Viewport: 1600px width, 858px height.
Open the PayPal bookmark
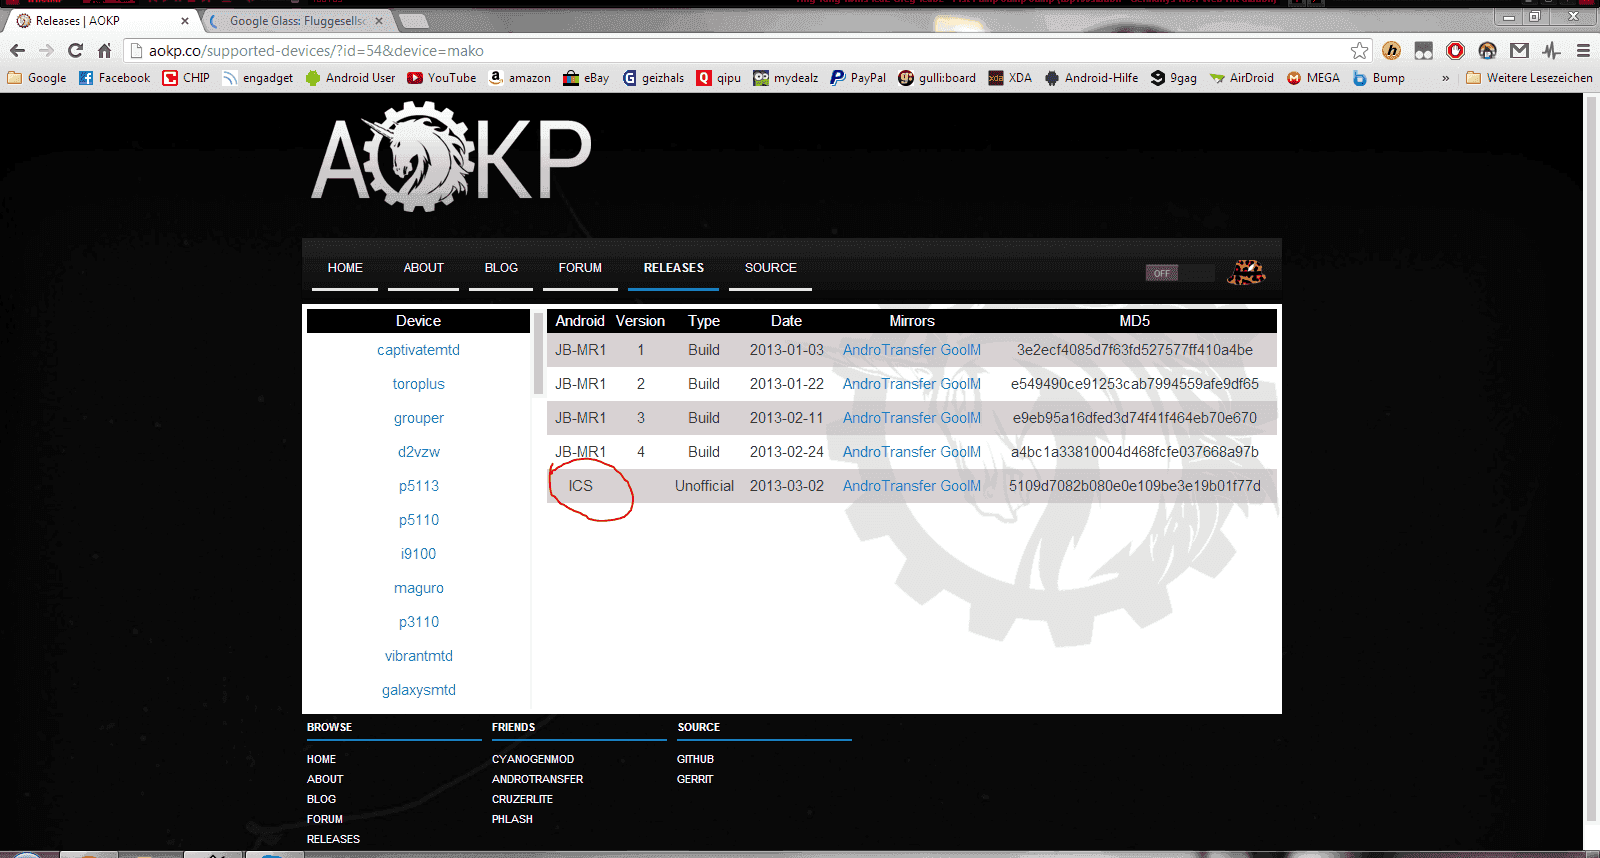pos(858,78)
